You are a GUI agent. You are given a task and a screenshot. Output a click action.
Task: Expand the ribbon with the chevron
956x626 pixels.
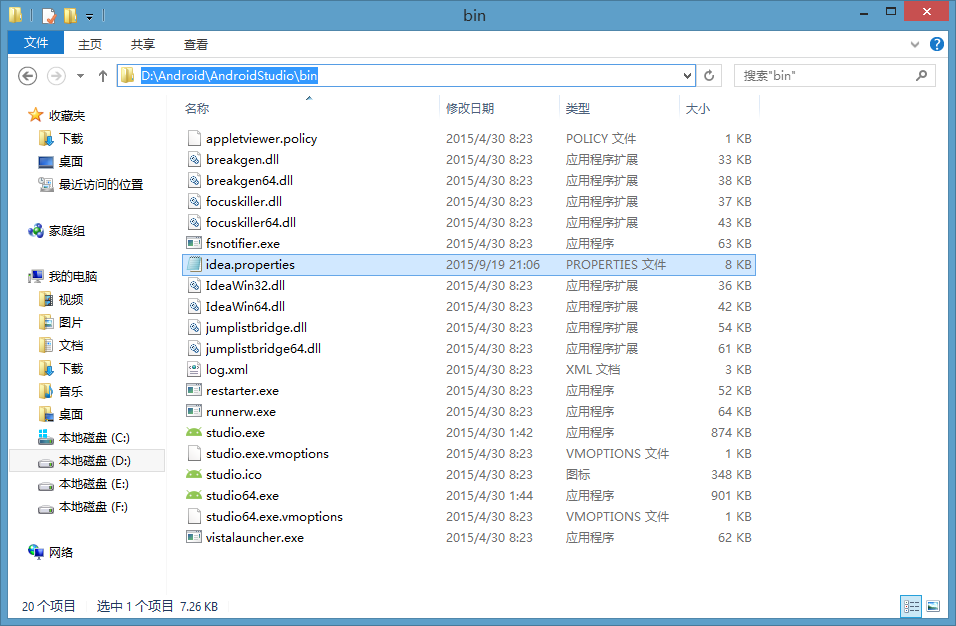point(916,44)
